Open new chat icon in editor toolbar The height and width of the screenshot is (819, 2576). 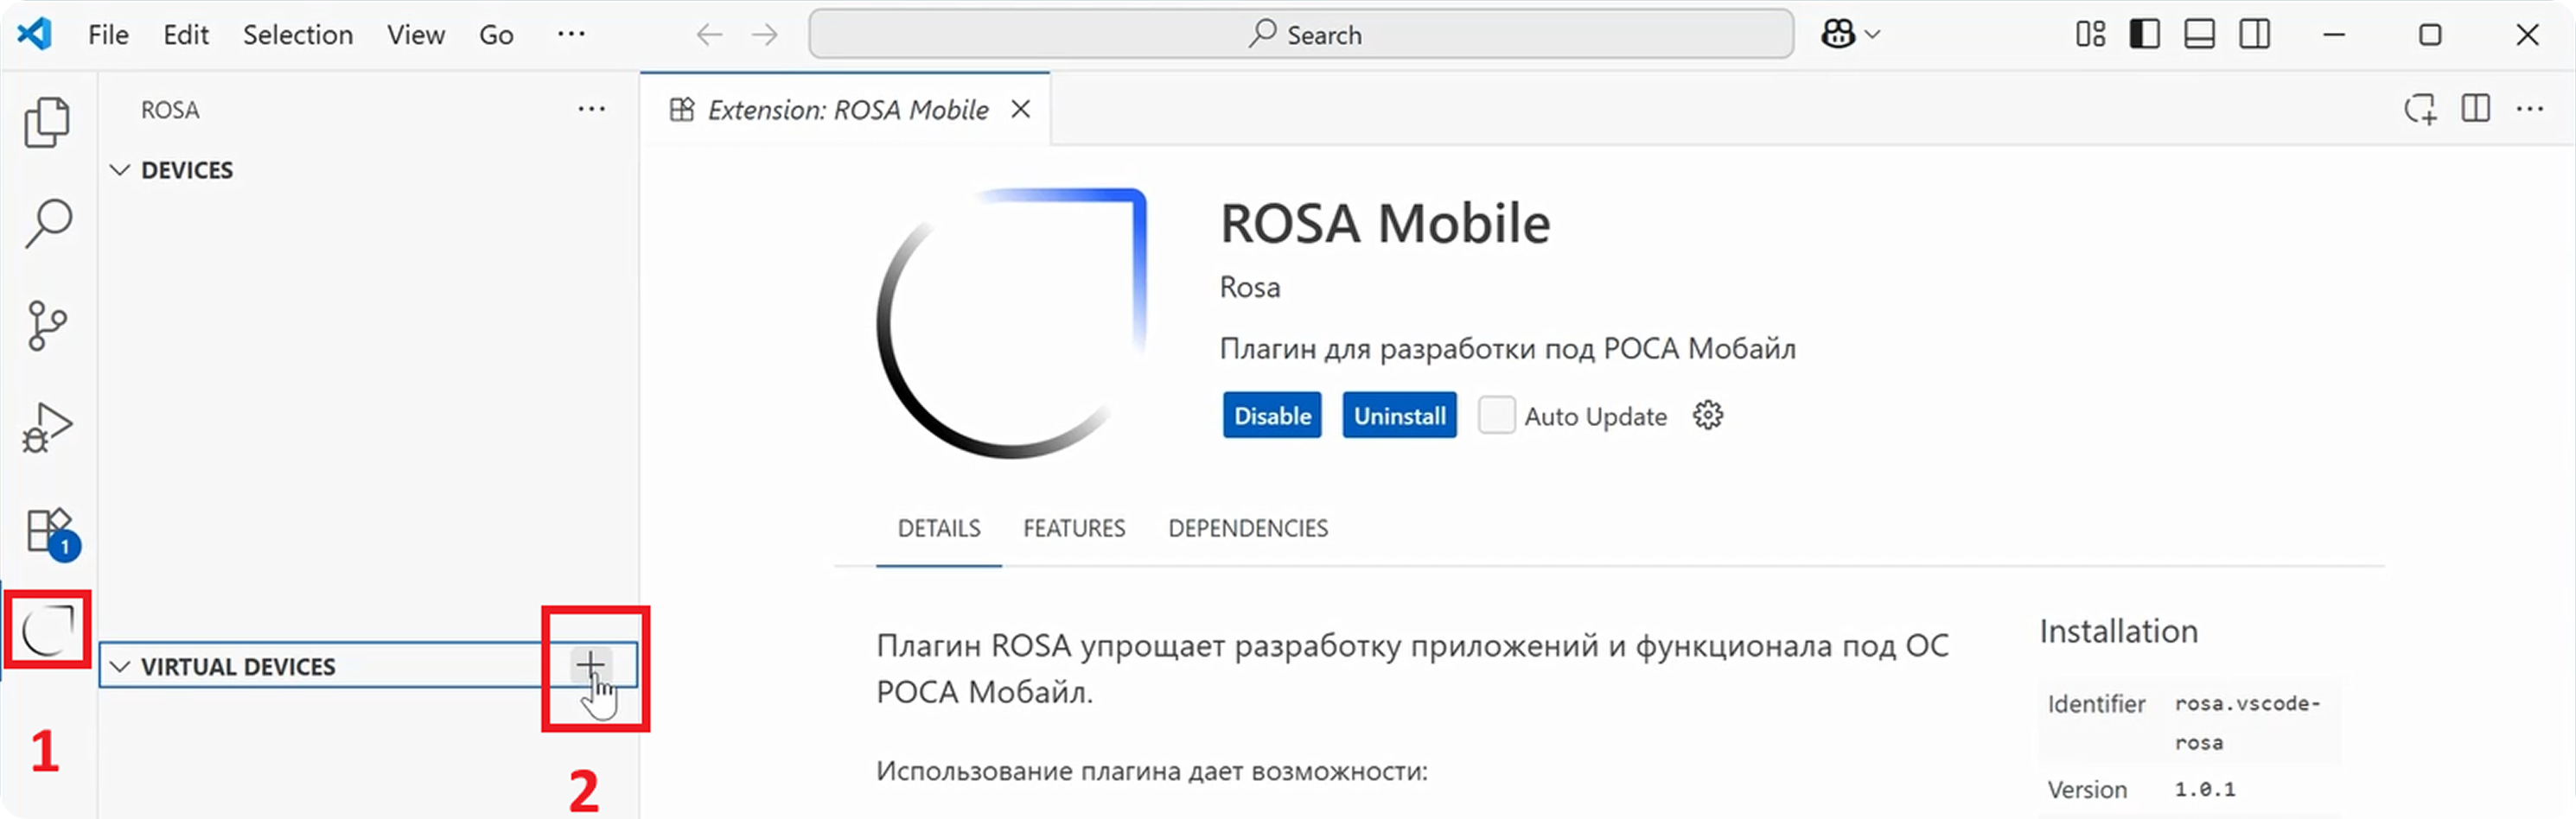[x=2420, y=108]
